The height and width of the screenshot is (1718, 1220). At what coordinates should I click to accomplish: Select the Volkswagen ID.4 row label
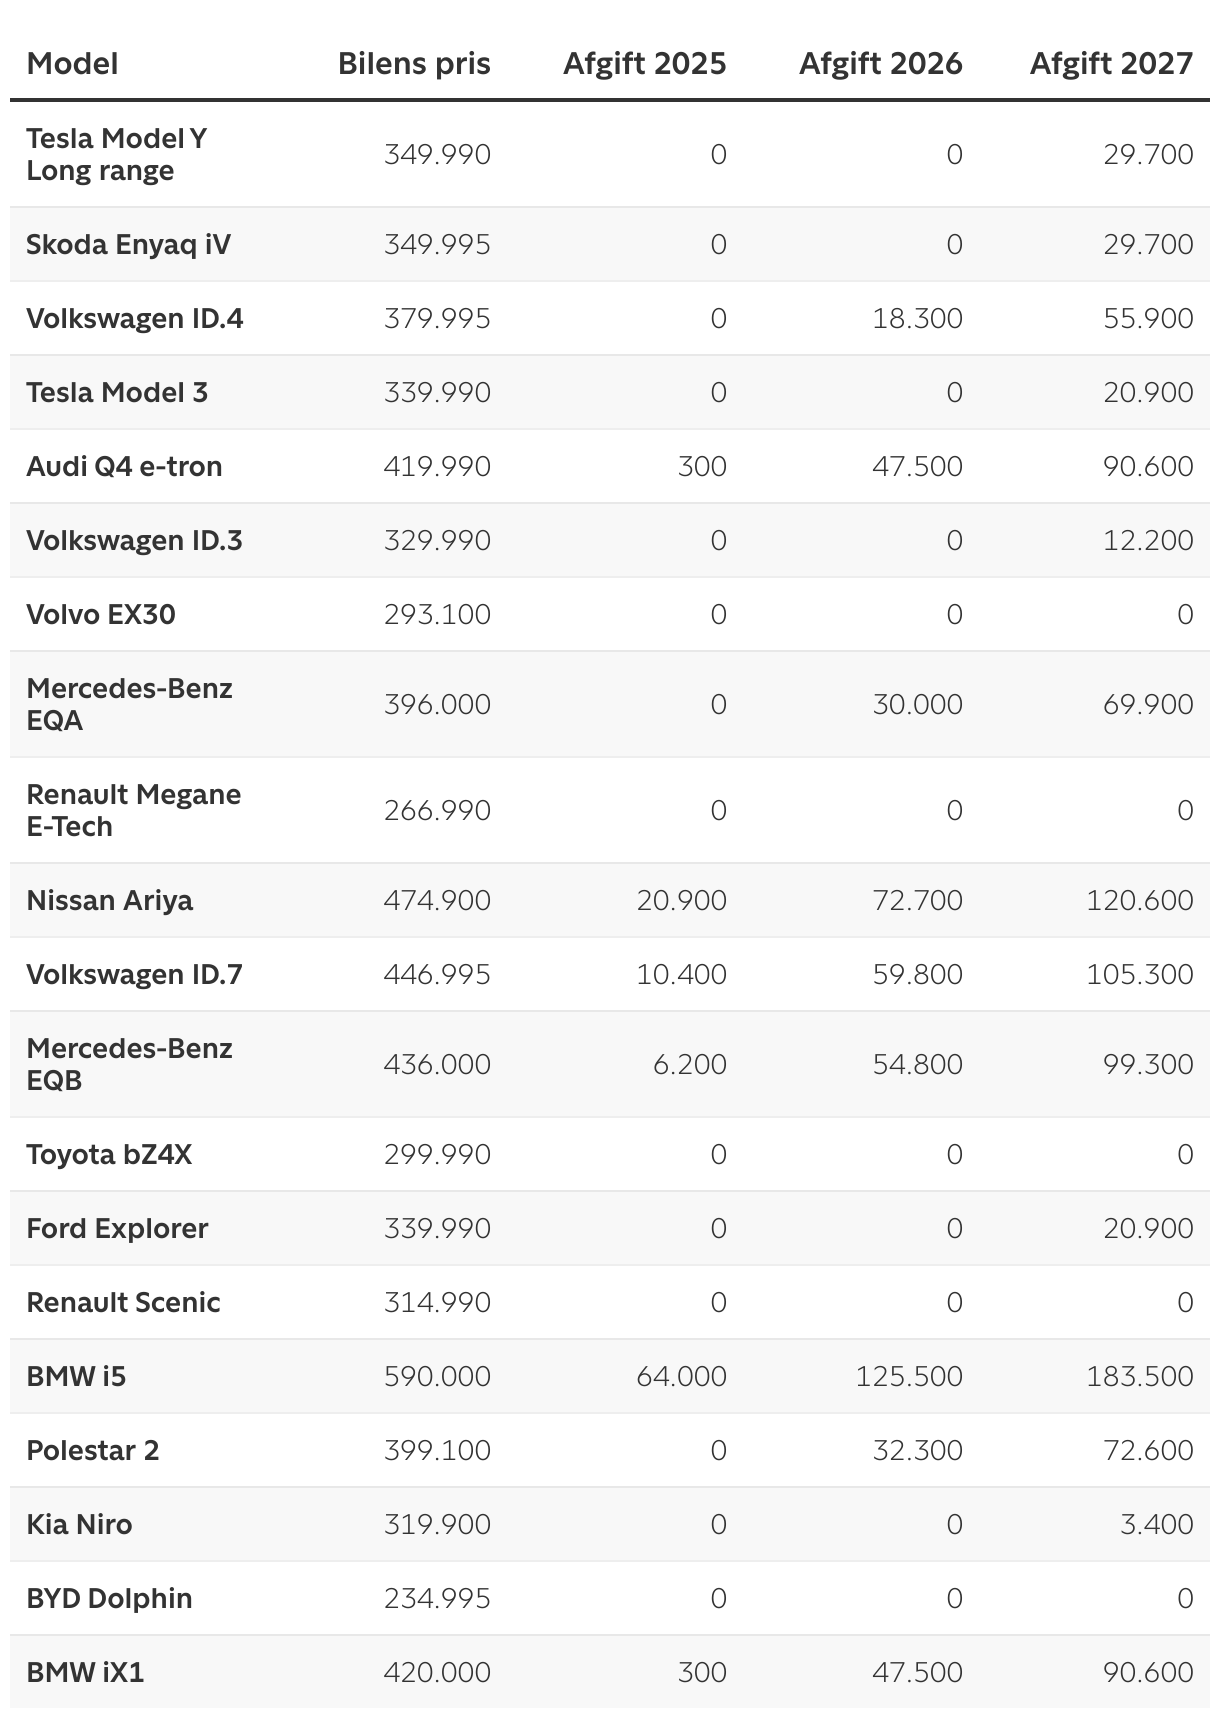point(135,319)
